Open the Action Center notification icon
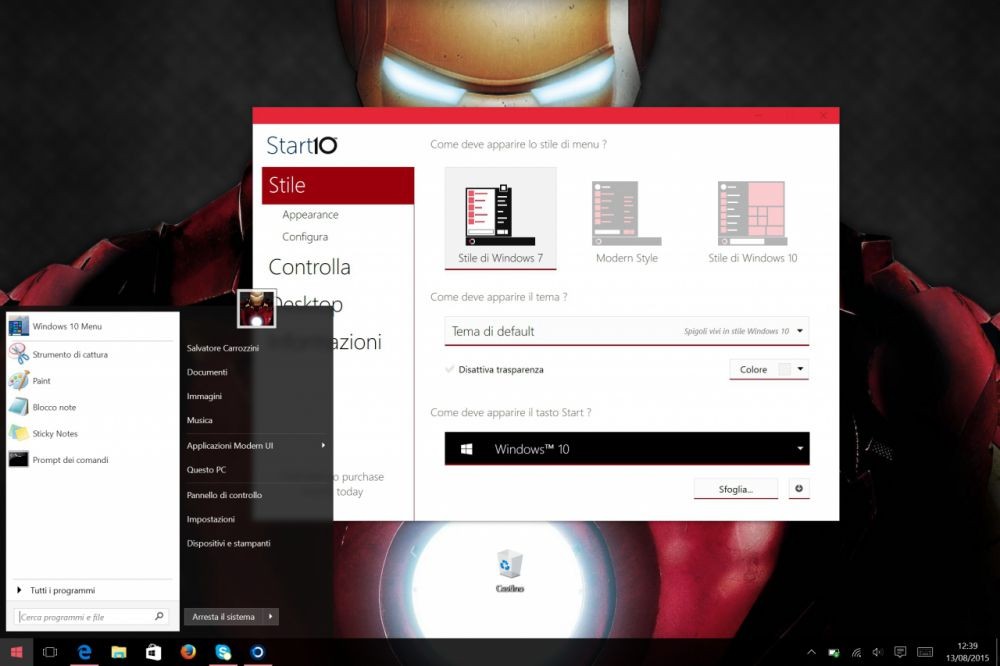This screenshot has height=666, width=1000. (900, 652)
